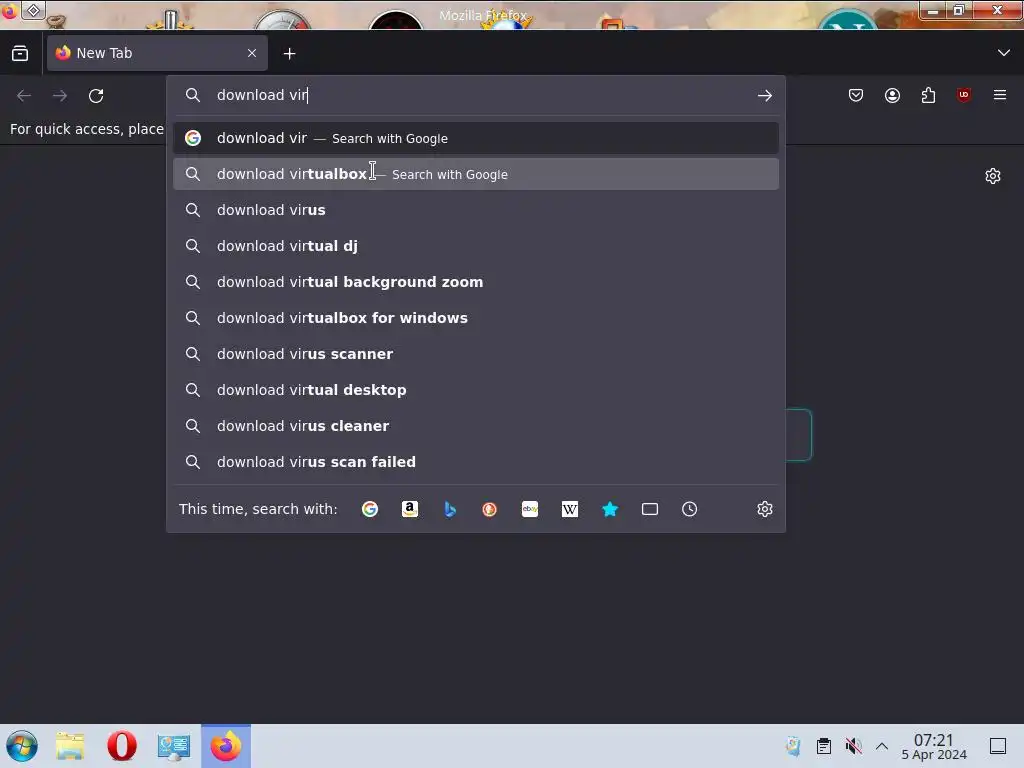Close the New Tab tab

pos(252,53)
